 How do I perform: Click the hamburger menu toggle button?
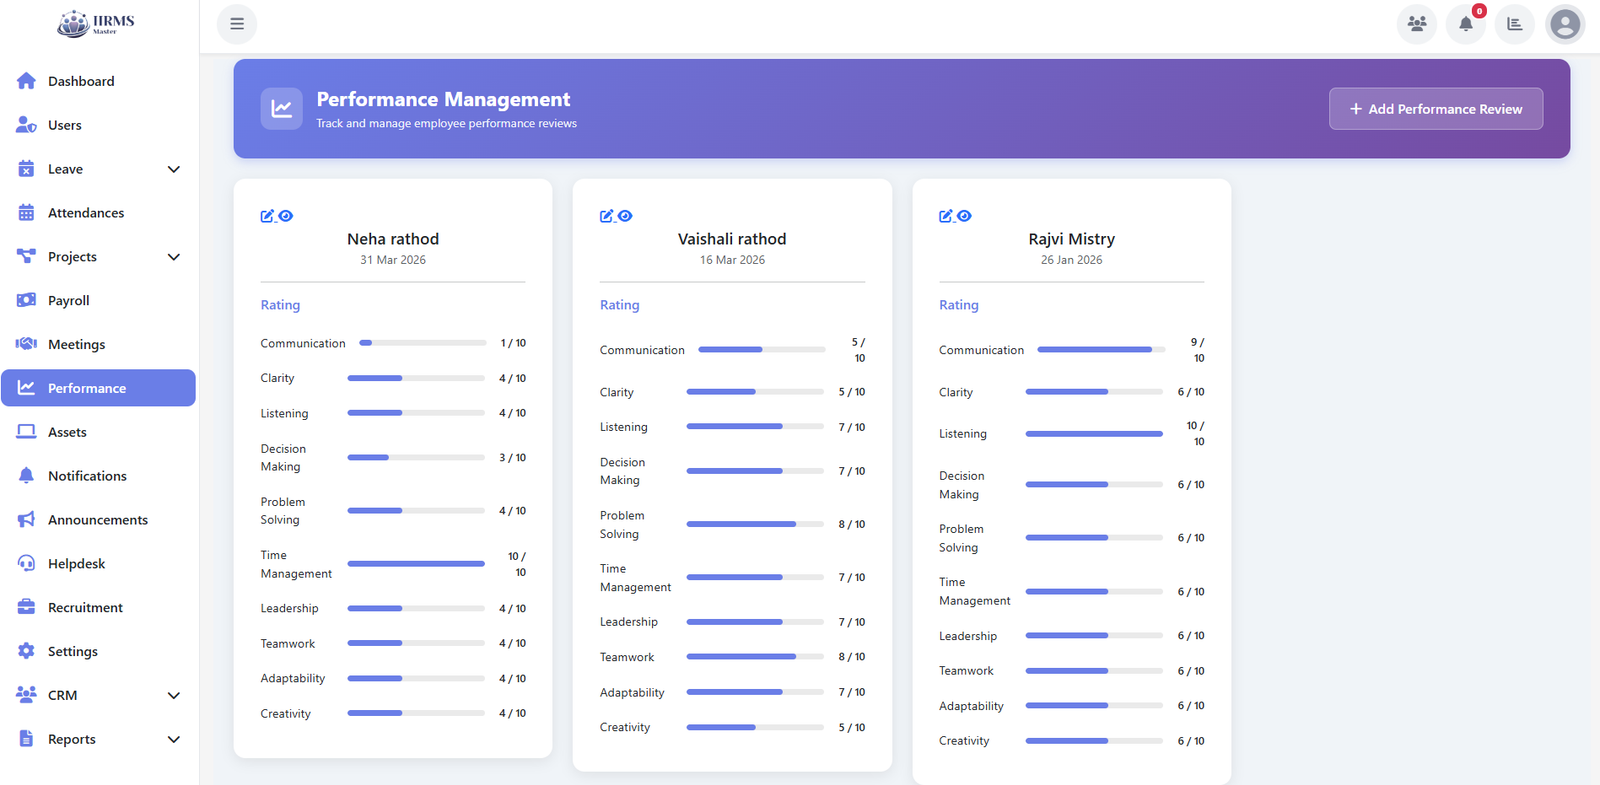point(237,24)
